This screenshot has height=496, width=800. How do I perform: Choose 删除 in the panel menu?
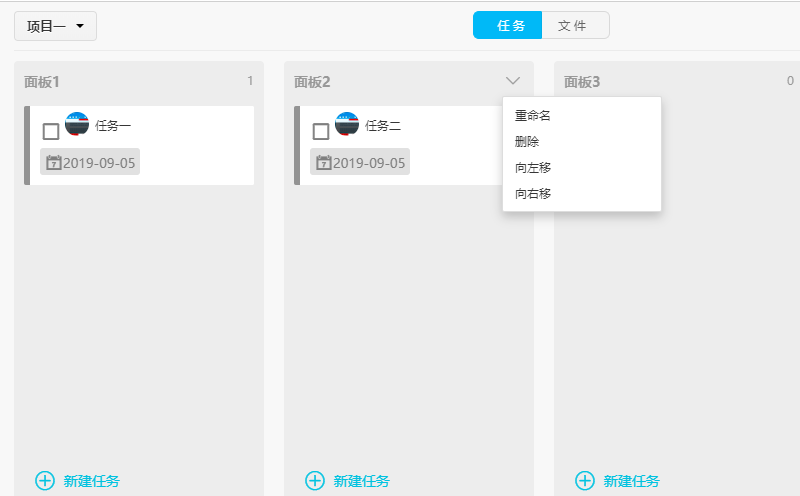(527, 142)
